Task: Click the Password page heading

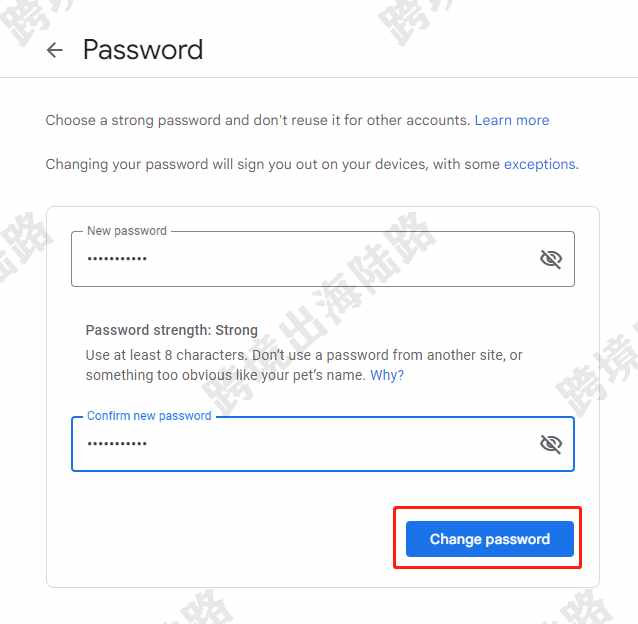Action: (x=143, y=50)
